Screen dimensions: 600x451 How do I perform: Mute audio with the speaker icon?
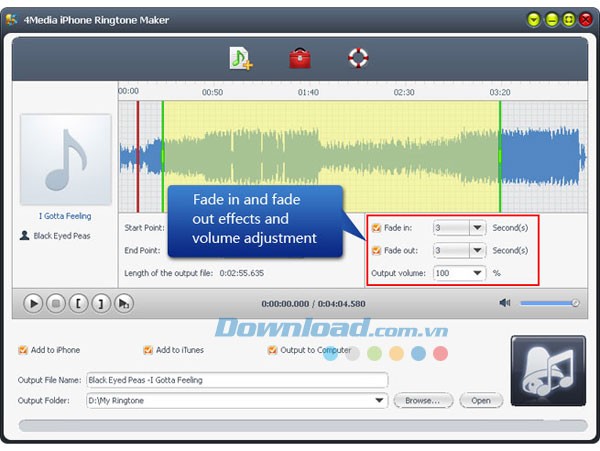(505, 303)
